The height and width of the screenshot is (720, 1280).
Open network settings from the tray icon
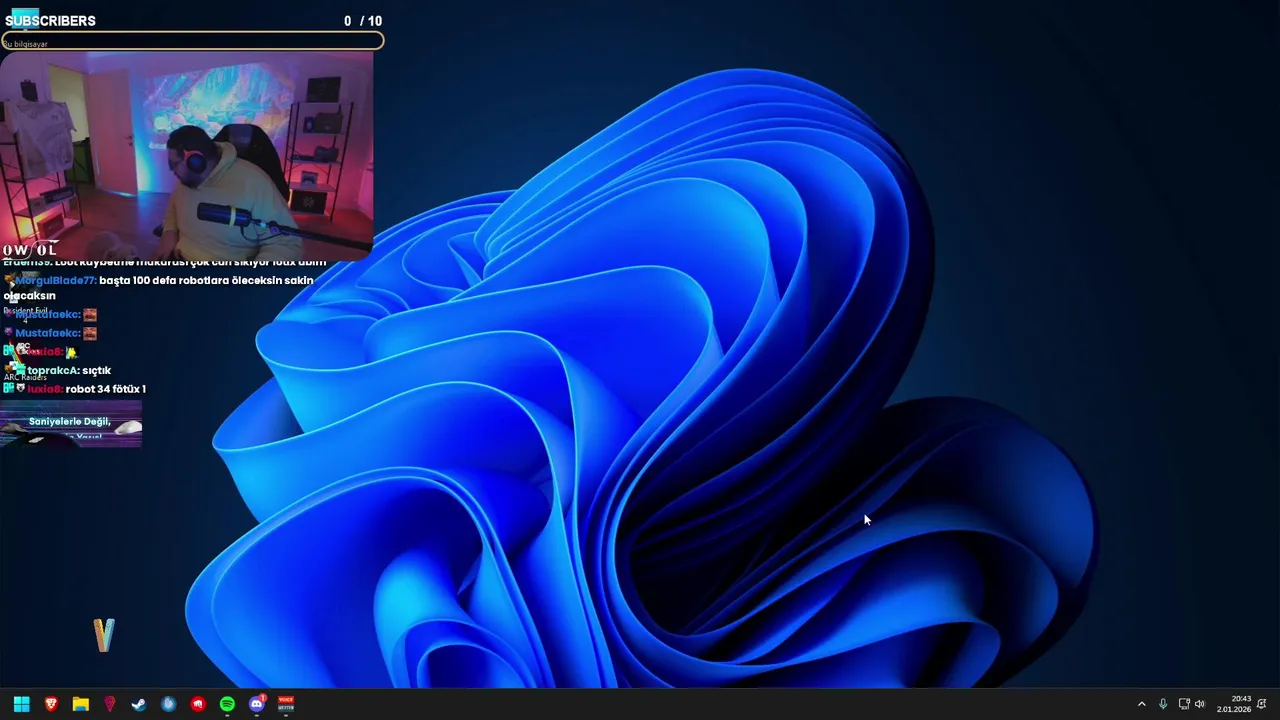click(1184, 704)
